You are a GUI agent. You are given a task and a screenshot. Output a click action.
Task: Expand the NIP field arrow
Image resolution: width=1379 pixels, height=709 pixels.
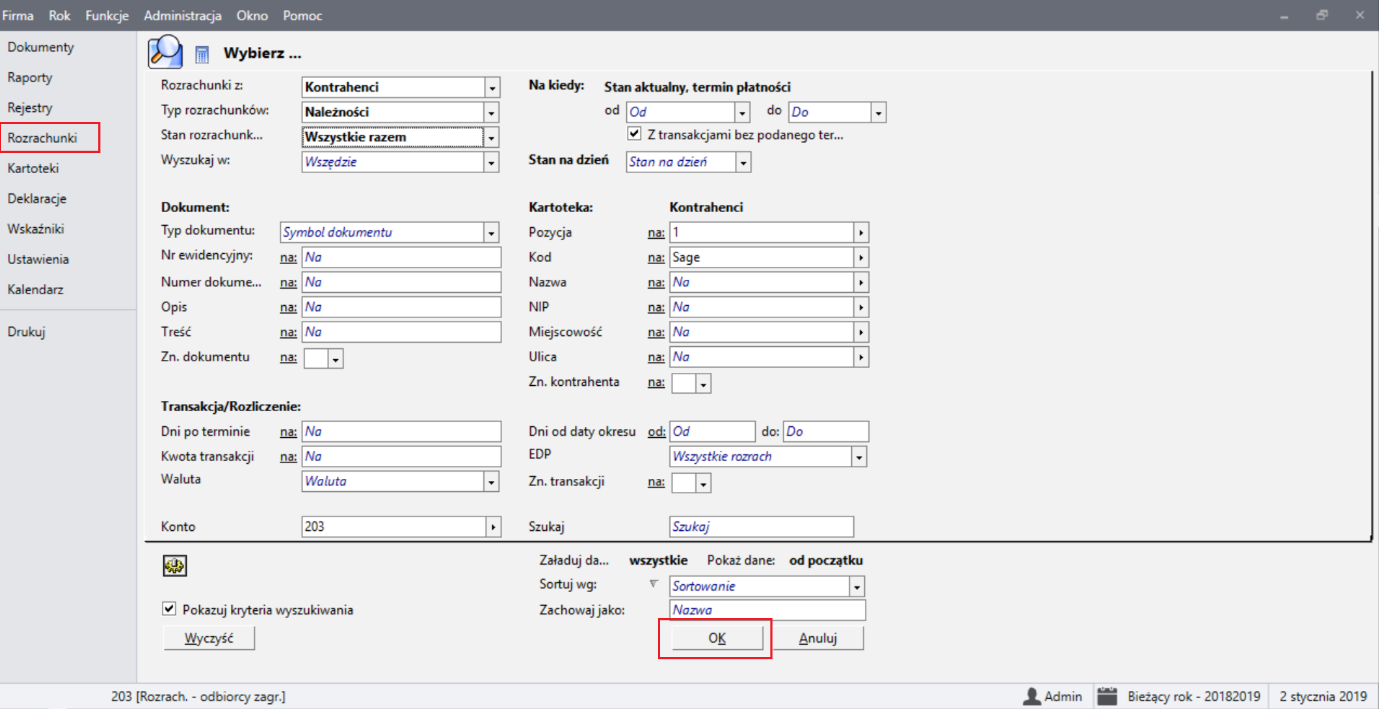861,307
